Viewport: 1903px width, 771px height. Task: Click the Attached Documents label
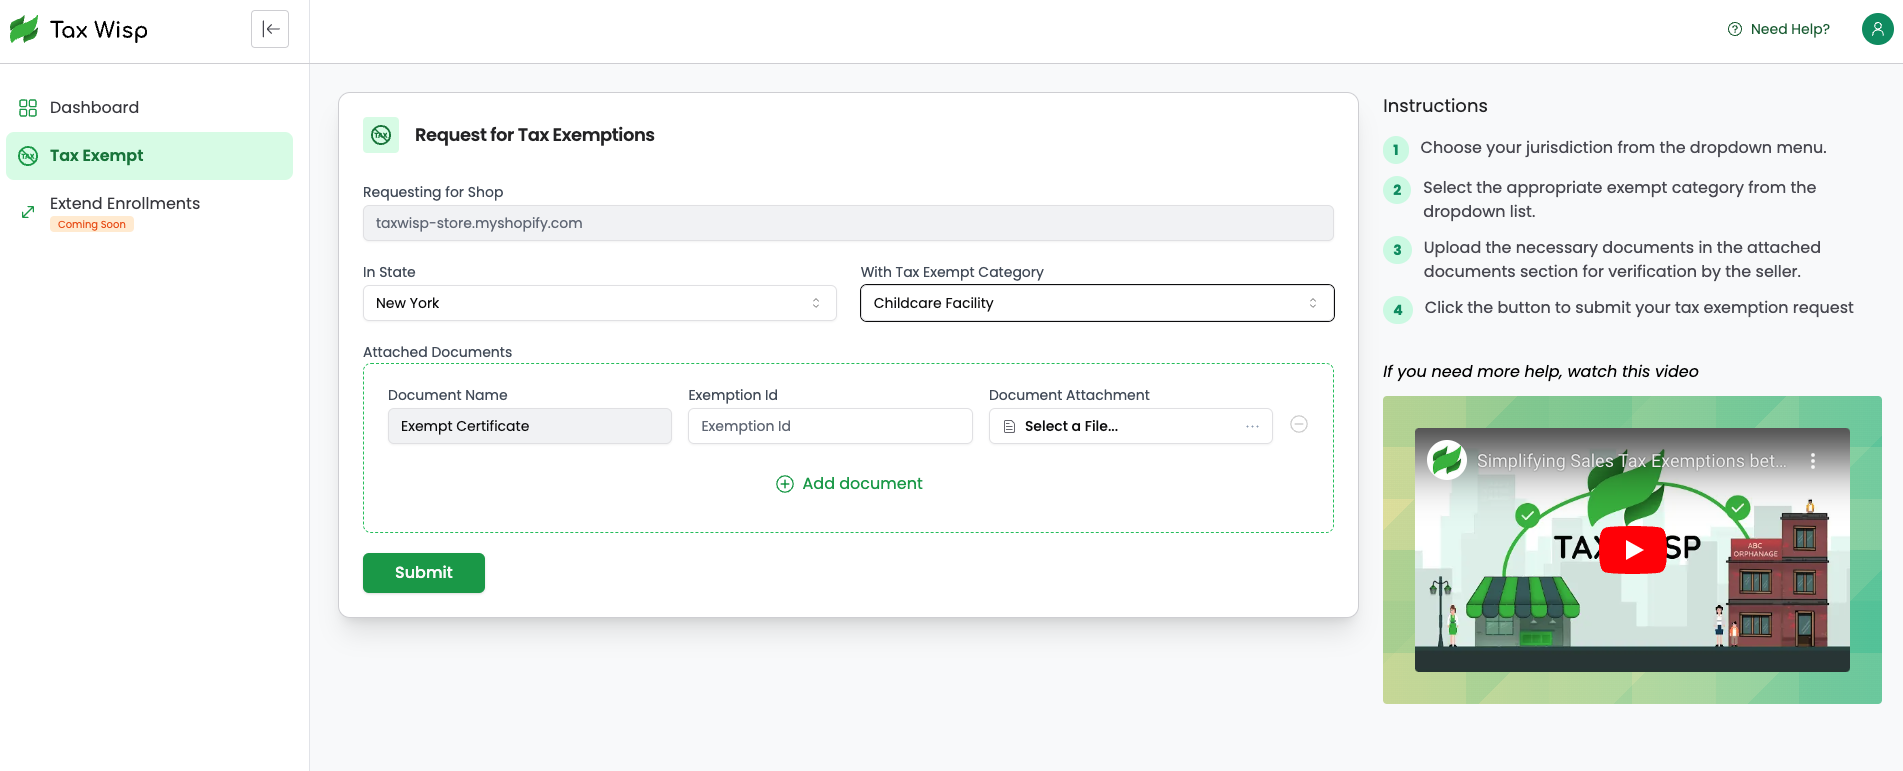437,352
